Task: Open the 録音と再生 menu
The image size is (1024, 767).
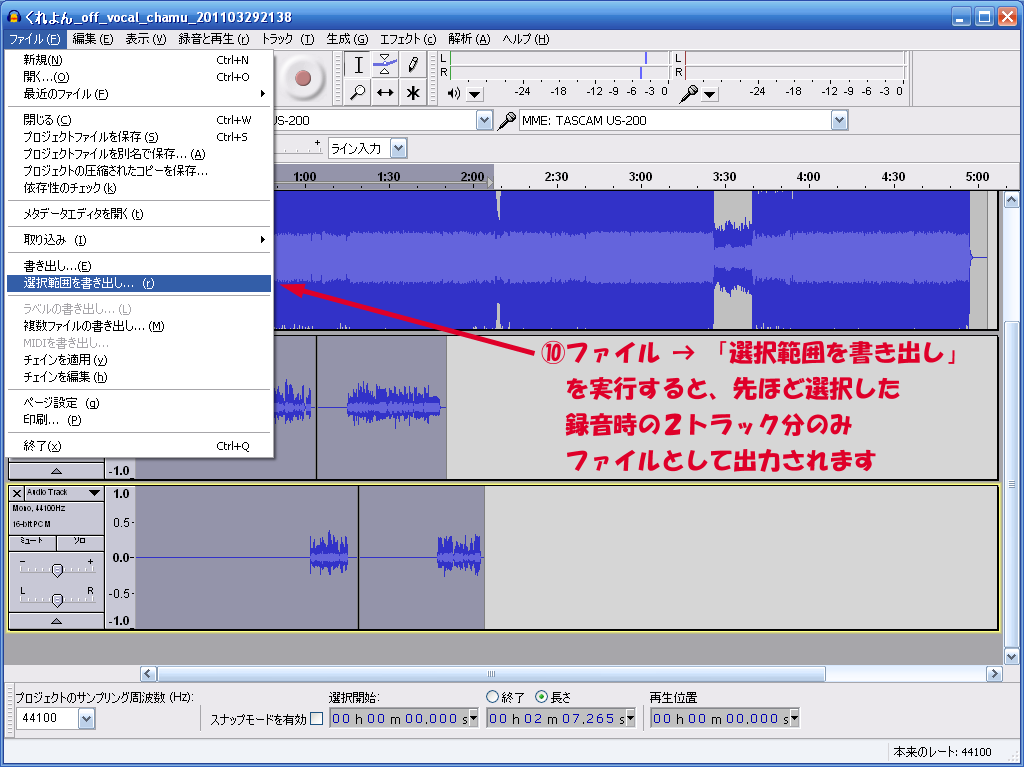Action: 214,39
